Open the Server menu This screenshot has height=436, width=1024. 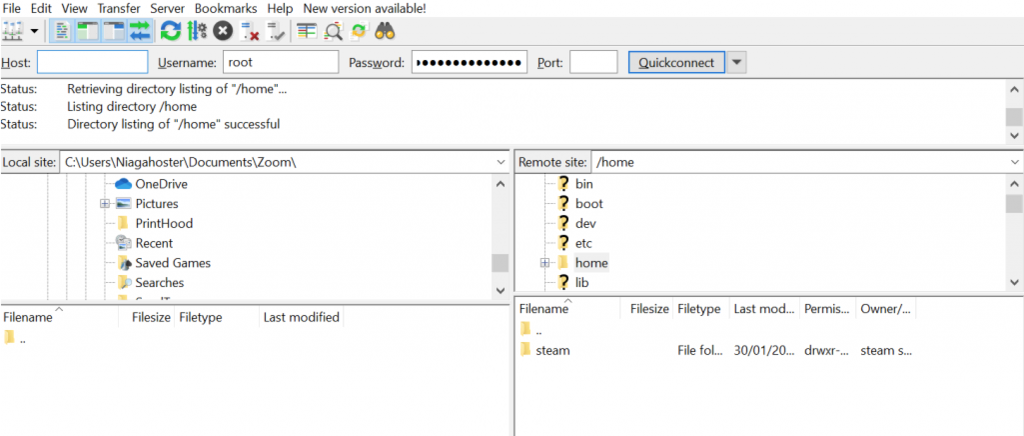coord(167,8)
